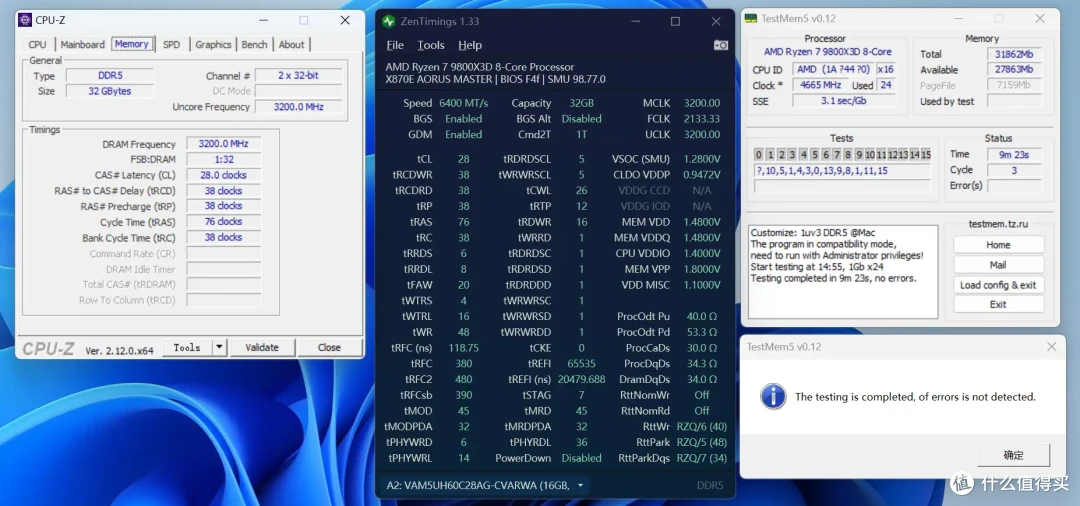Click the Size 32 GBytes field in CPU-Z
Image resolution: width=1080 pixels, height=506 pixels.
109,91
